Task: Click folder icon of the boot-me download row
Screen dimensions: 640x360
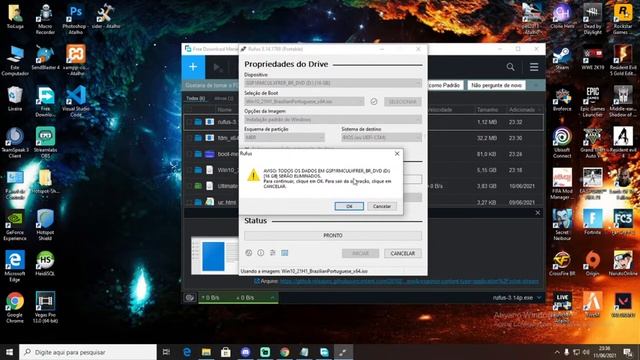Action: (198, 154)
